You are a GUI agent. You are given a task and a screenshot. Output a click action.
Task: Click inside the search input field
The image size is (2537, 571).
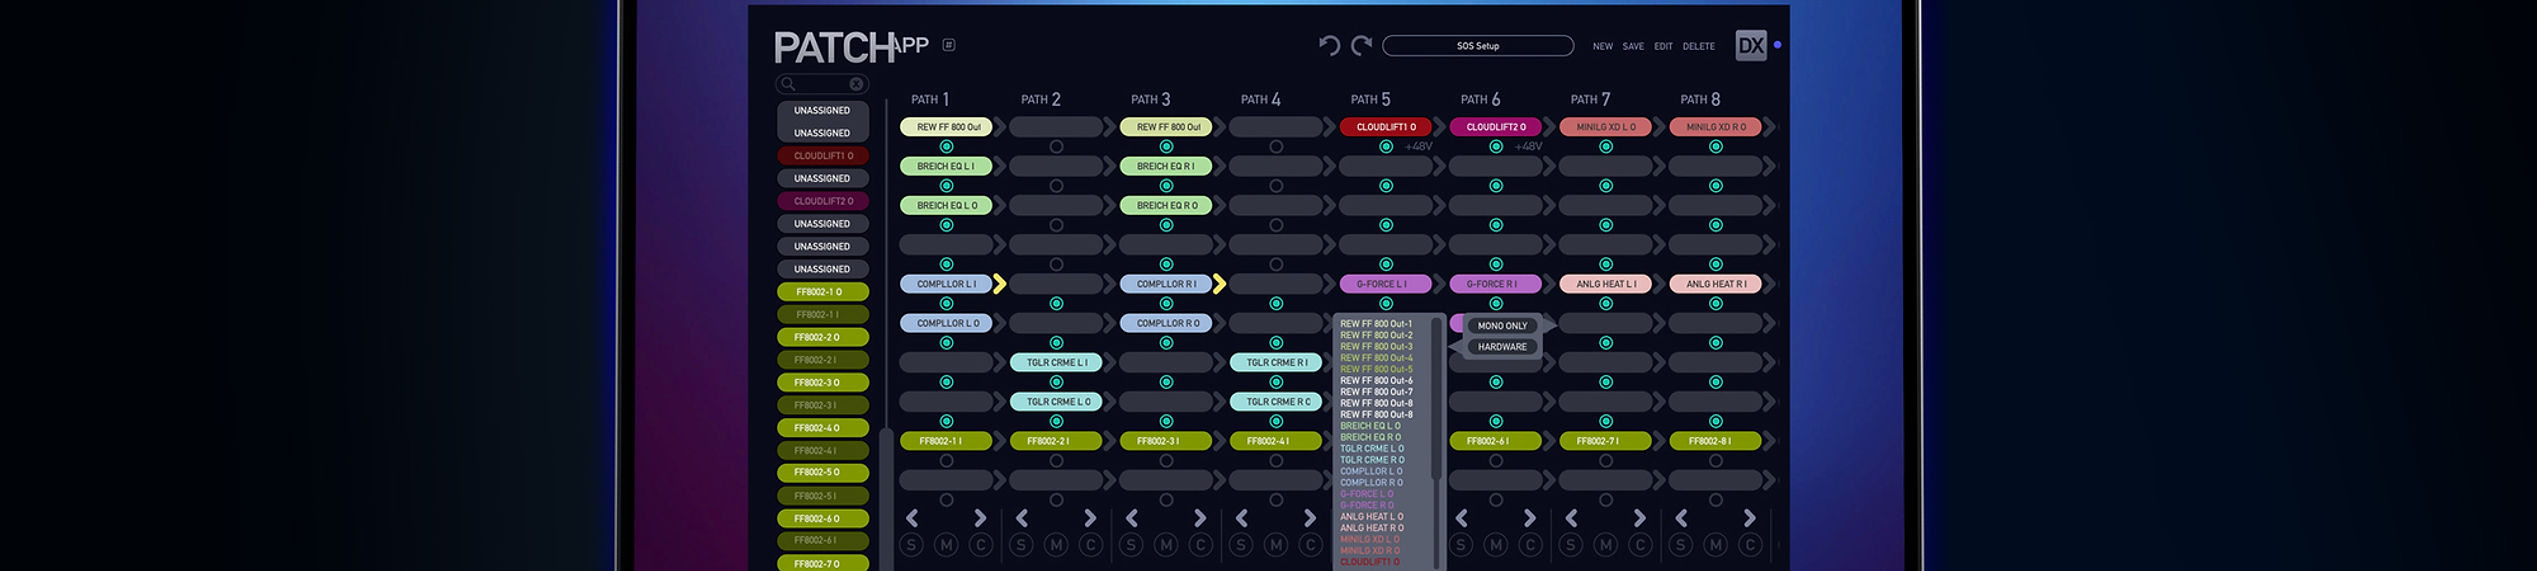coord(821,84)
